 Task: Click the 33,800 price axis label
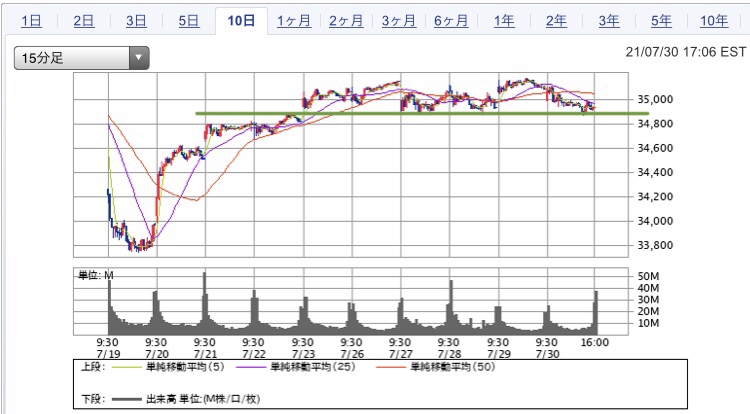pyautogui.click(x=655, y=245)
